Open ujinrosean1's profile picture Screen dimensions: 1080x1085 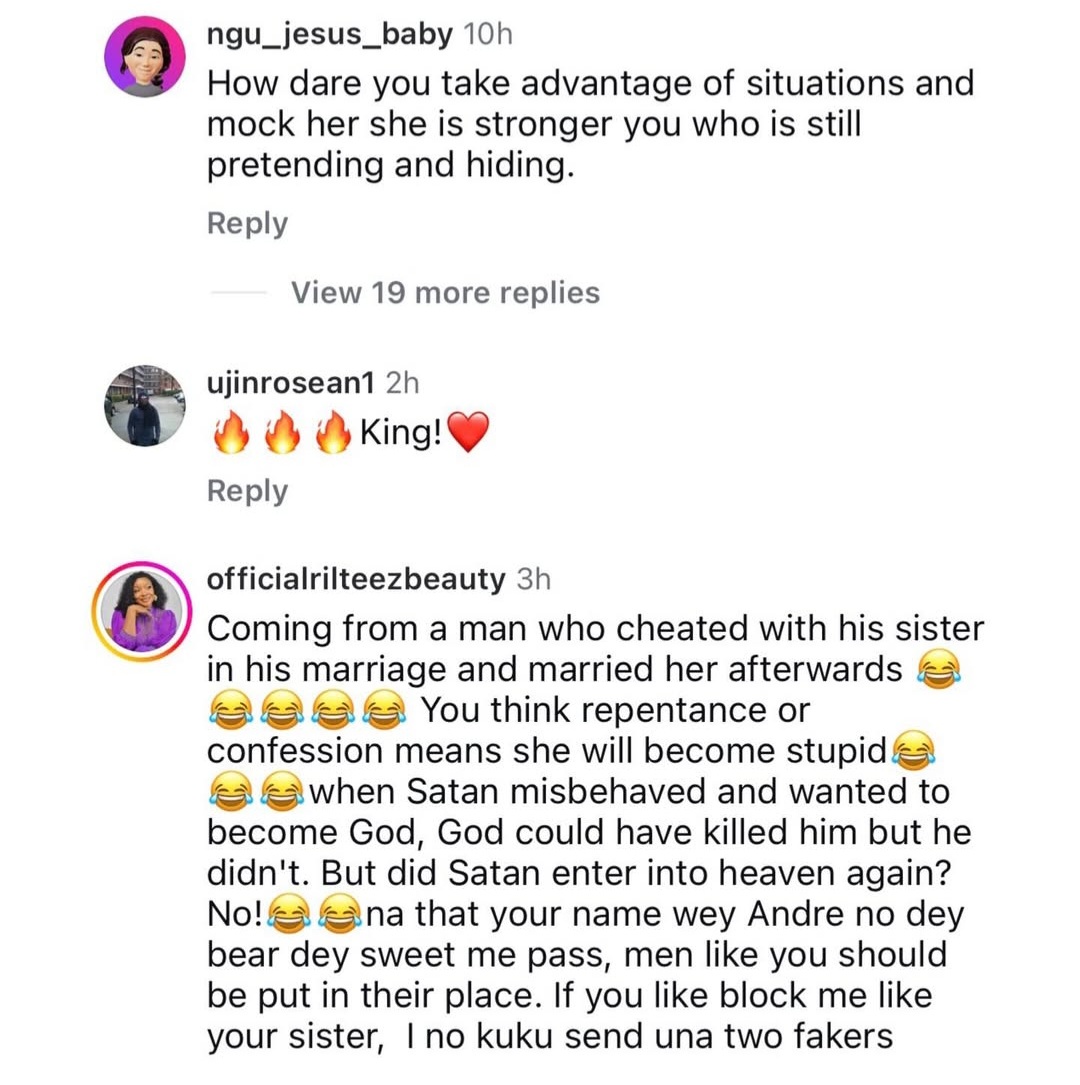point(145,405)
